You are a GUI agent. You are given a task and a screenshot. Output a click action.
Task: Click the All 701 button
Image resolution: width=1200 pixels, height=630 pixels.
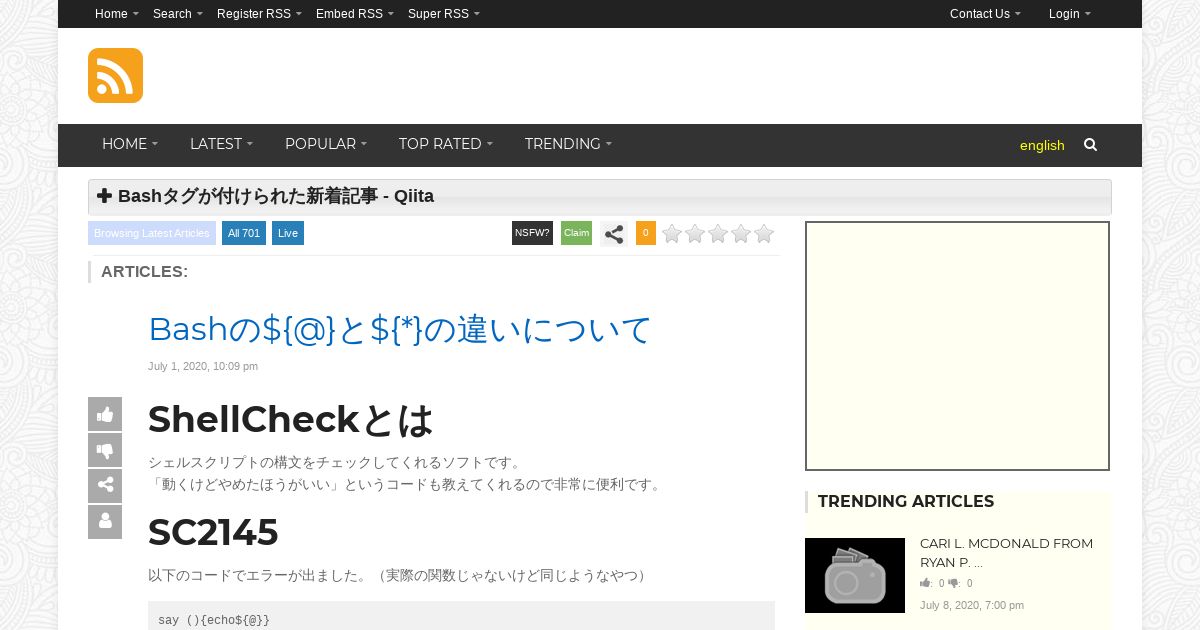pyautogui.click(x=244, y=233)
